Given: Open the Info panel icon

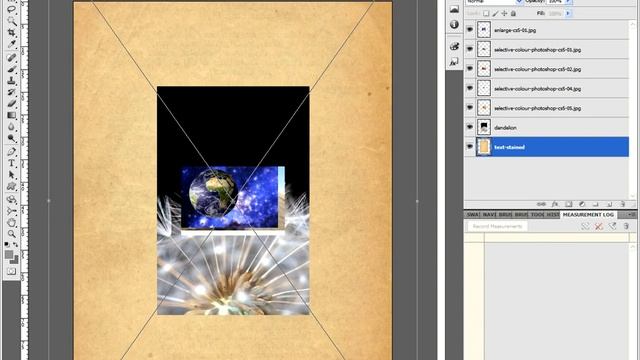Looking at the screenshot, I should (x=454, y=25).
